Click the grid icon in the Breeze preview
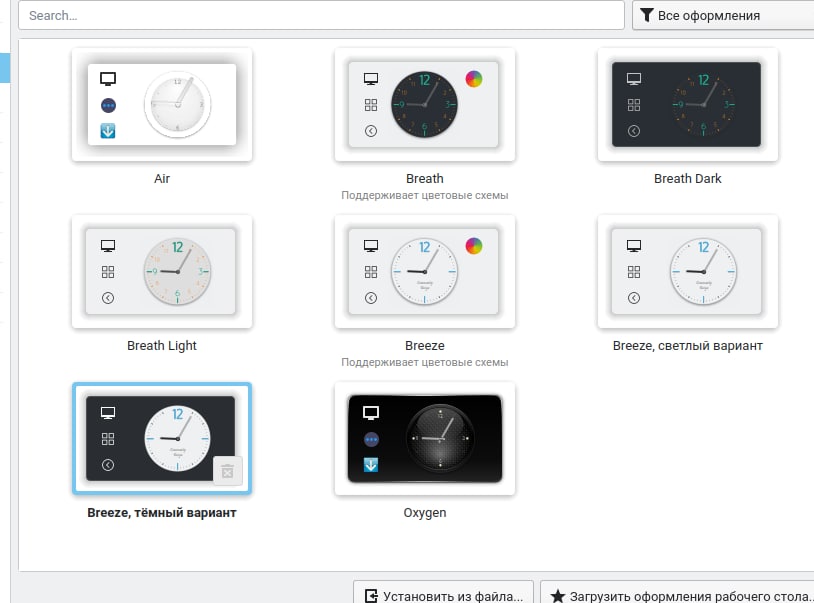The width and height of the screenshot is (814, 603). click(x=371, y=272)
